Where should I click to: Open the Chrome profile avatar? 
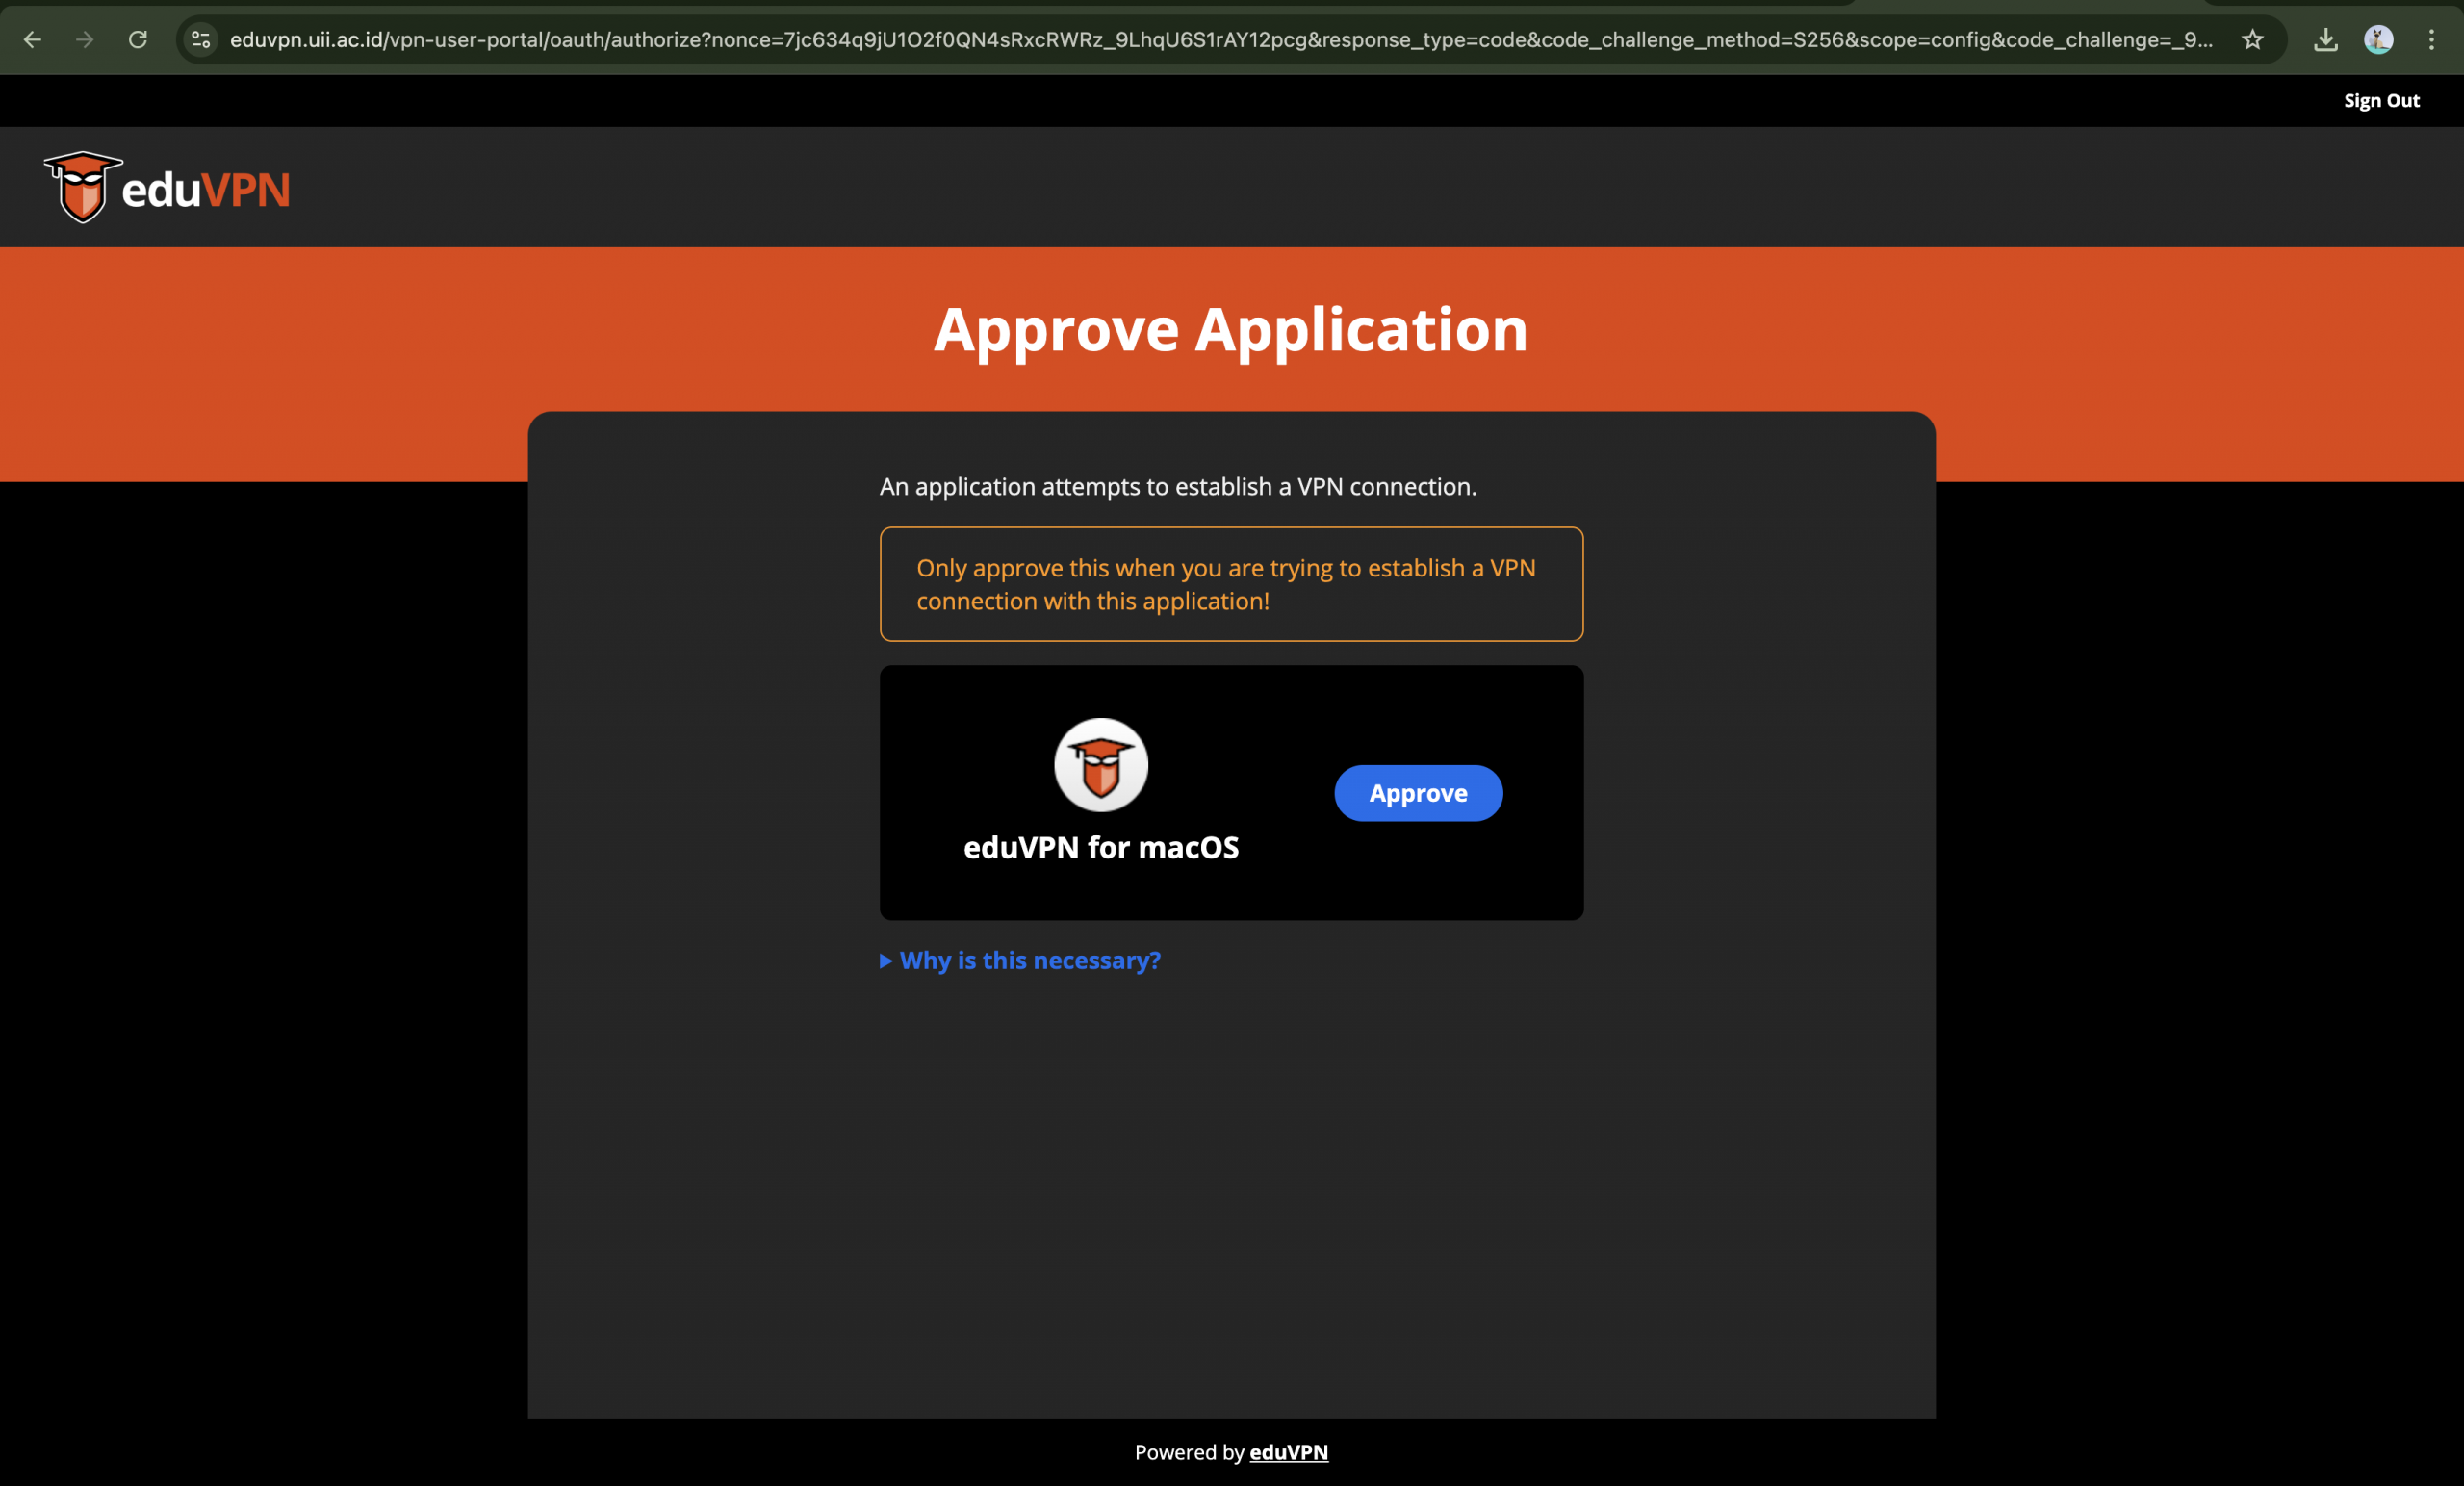(x=2378, y=40)
